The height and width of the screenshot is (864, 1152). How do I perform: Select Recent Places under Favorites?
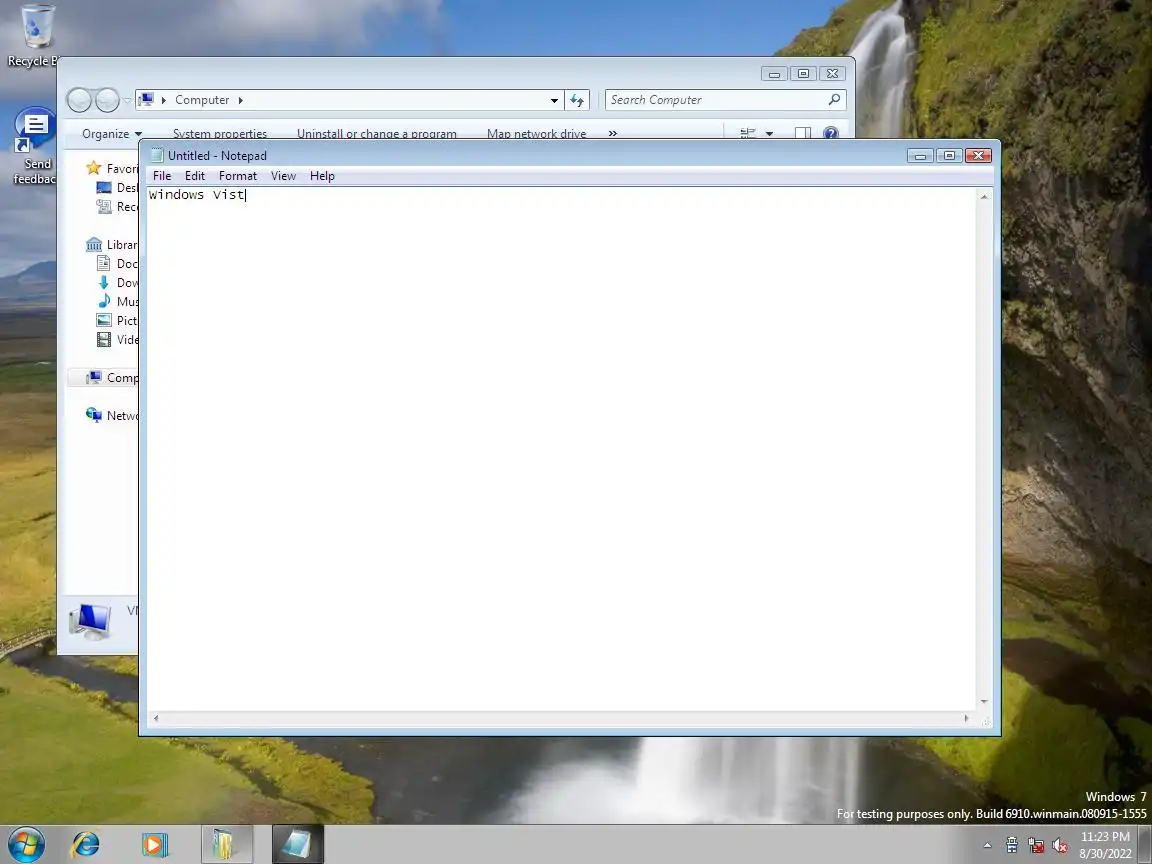[117, 206]
